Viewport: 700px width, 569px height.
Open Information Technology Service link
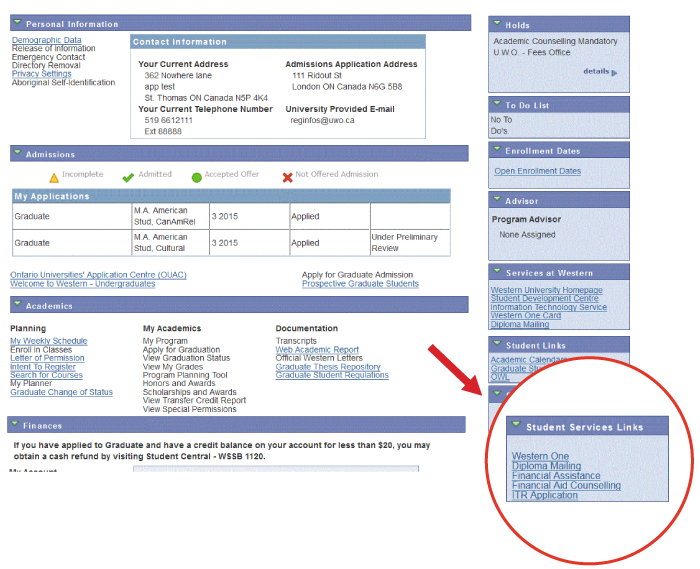[x=549, y=307]
